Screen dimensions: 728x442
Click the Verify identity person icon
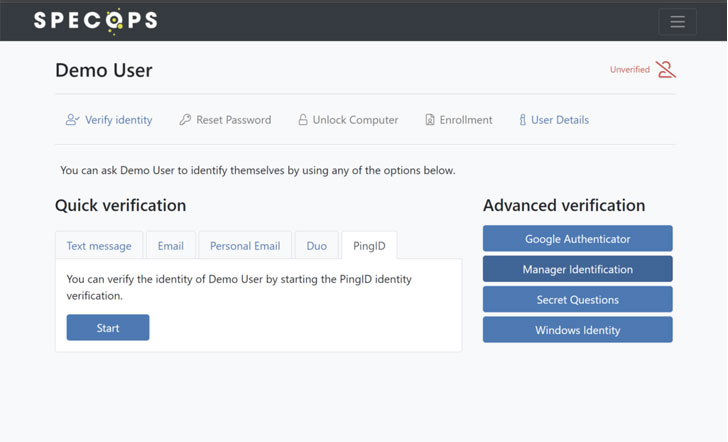(72, 120)
